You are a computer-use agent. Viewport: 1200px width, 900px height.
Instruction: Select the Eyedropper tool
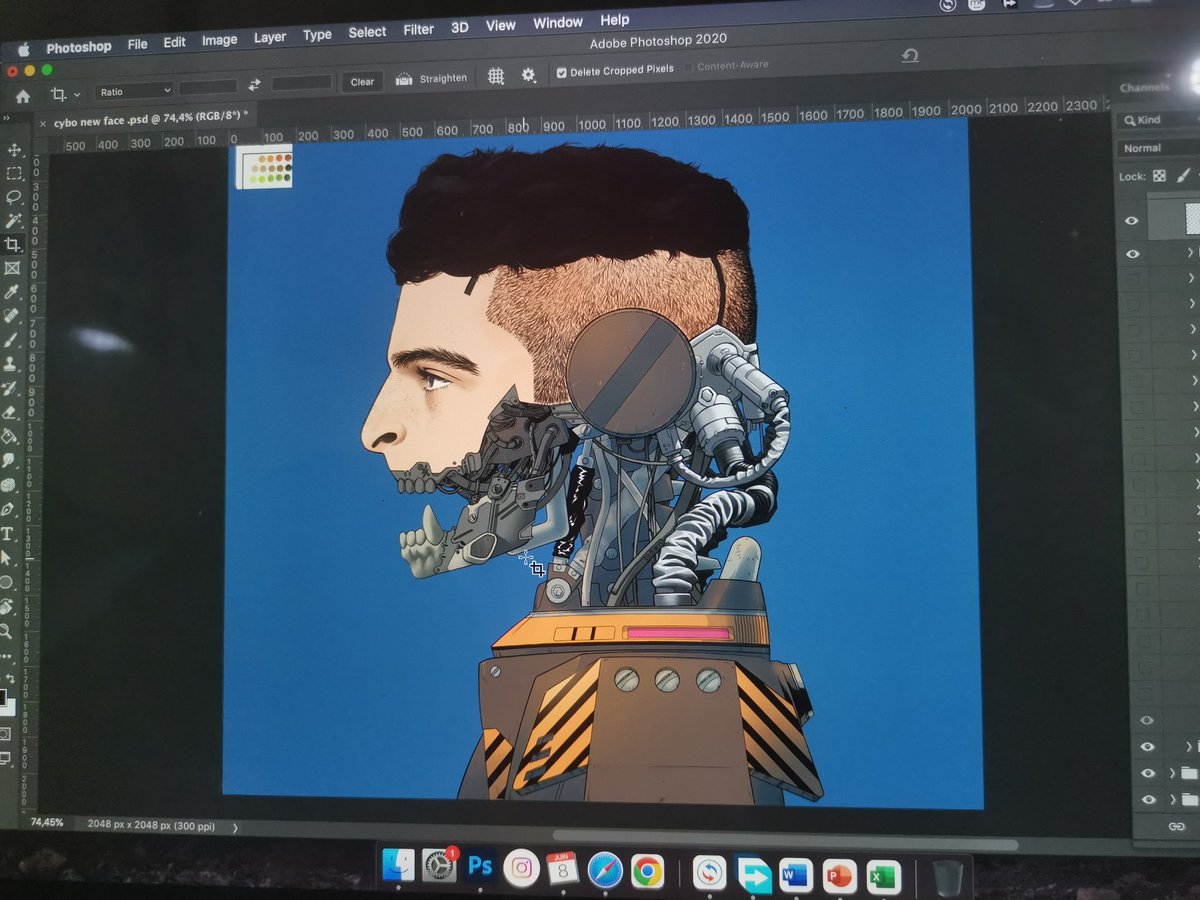point(12,293)
